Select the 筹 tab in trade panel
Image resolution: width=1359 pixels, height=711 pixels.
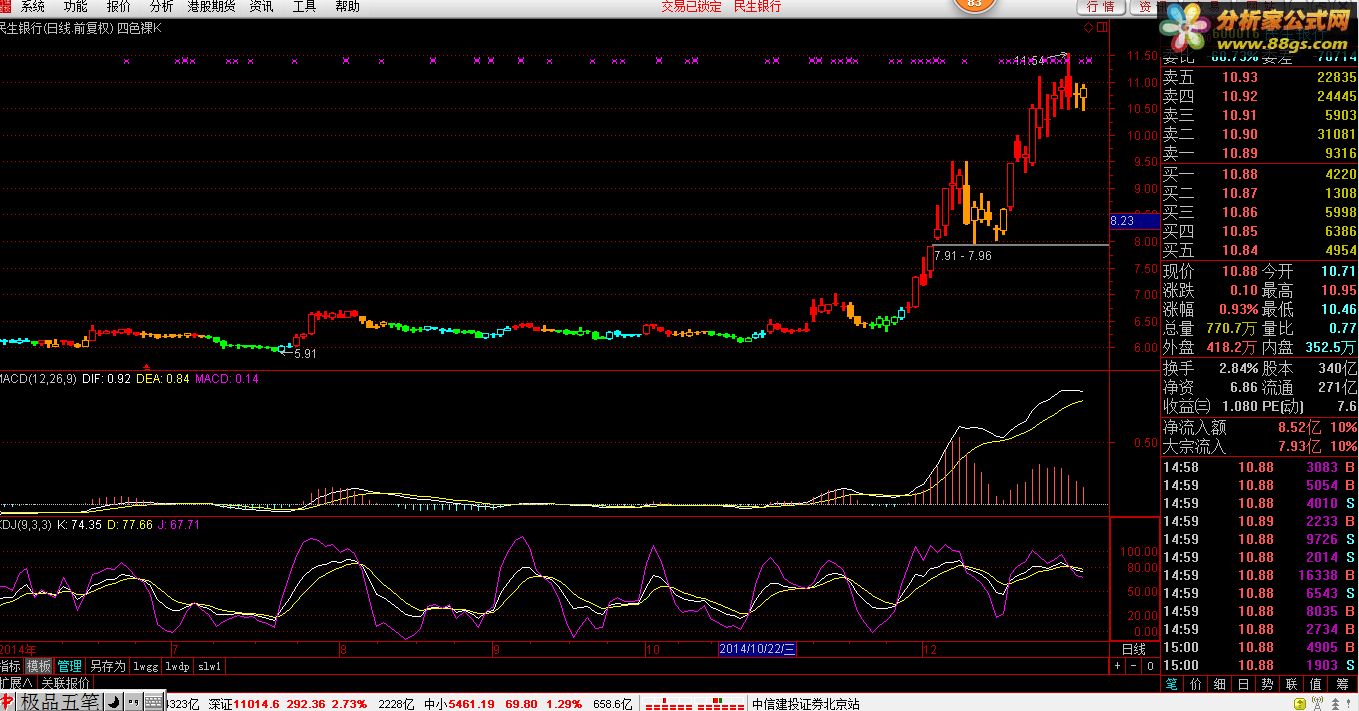click(x=1341, y=685)
